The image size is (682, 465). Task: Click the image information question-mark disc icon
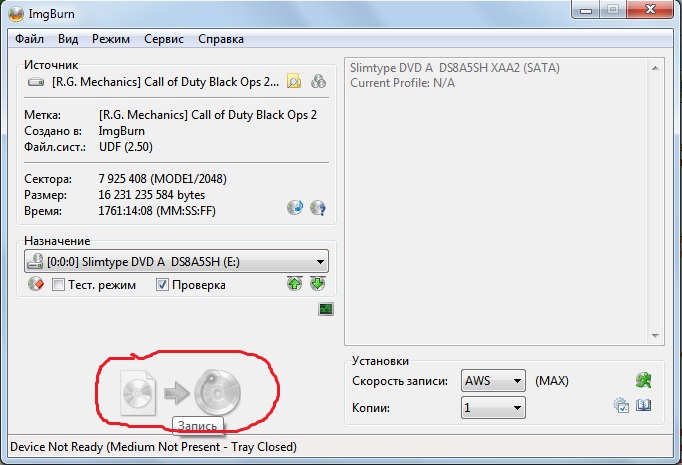tap(318, 207)
